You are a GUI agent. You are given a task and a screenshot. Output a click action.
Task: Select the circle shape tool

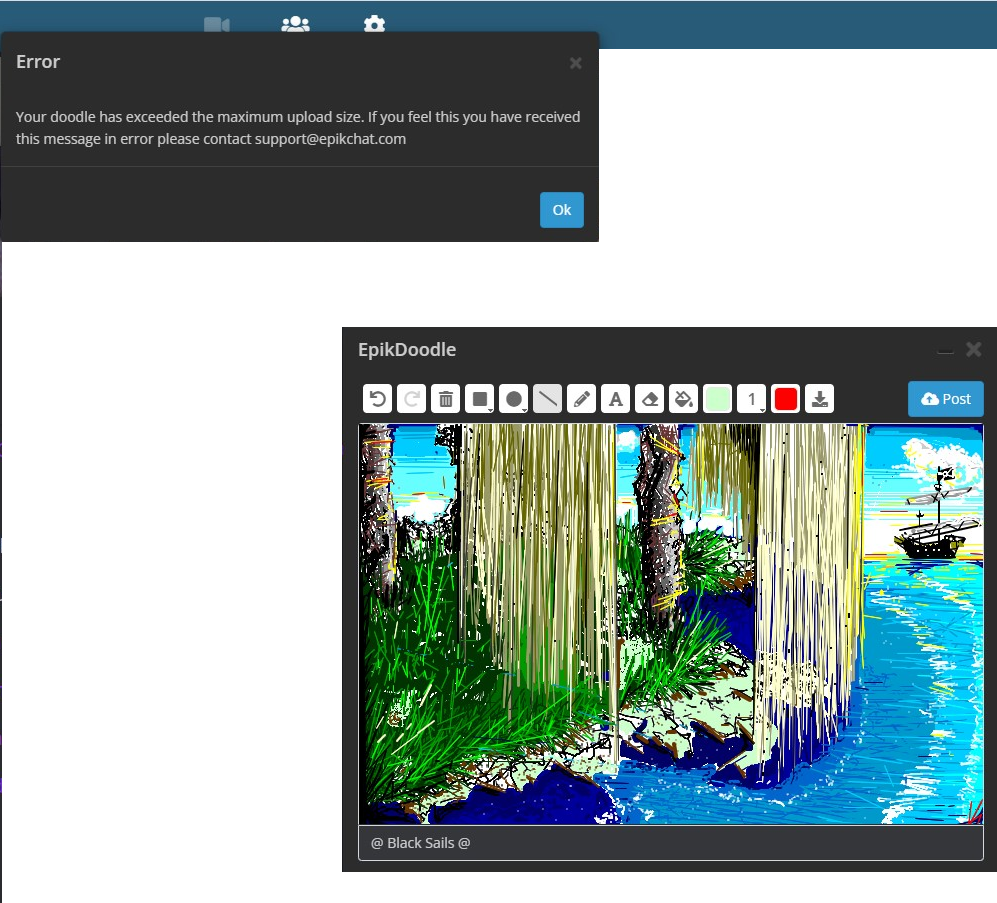tap(514, 399)
